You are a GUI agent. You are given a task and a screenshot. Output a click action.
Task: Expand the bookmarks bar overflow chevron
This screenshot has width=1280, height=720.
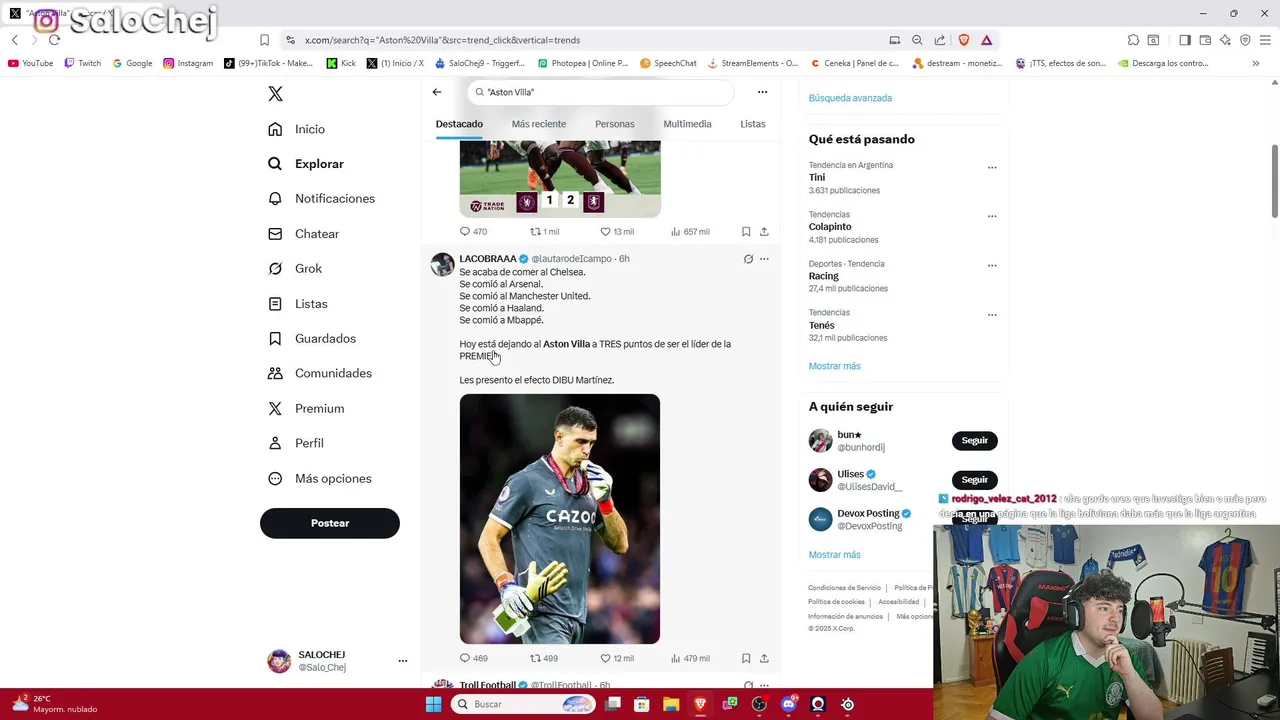click(1256, 63)
